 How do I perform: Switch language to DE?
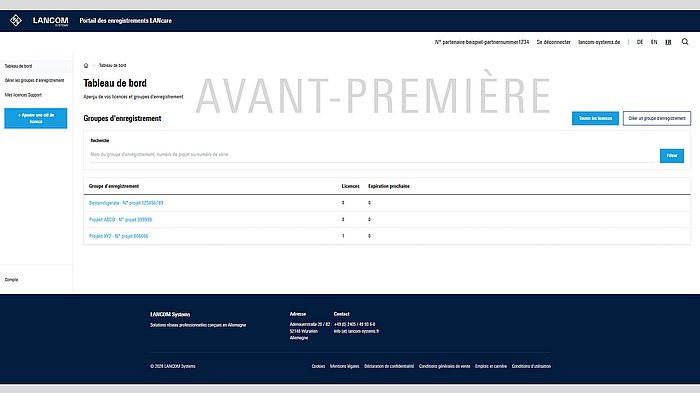(x=640, y=42)
